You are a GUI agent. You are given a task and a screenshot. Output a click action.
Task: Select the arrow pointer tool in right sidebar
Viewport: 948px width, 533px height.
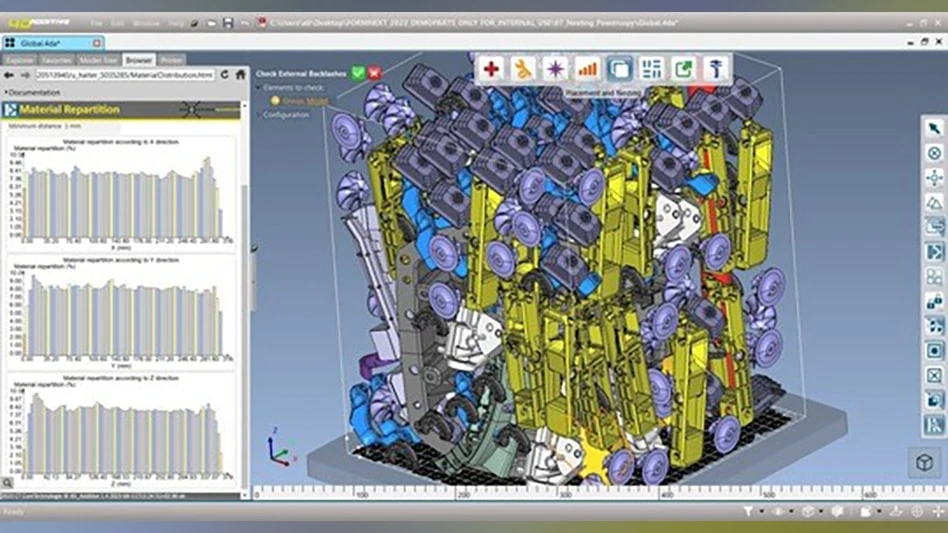point(934,129)
